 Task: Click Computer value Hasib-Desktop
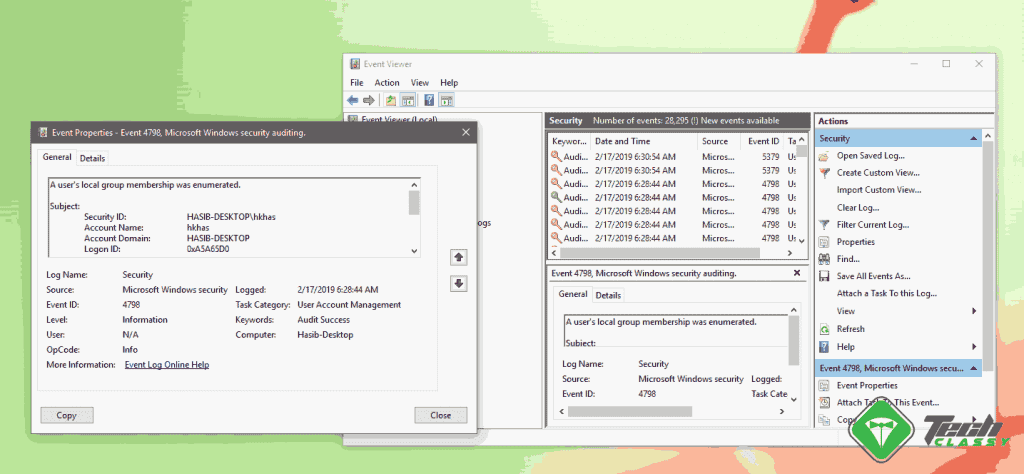click(x=325, y=335)
